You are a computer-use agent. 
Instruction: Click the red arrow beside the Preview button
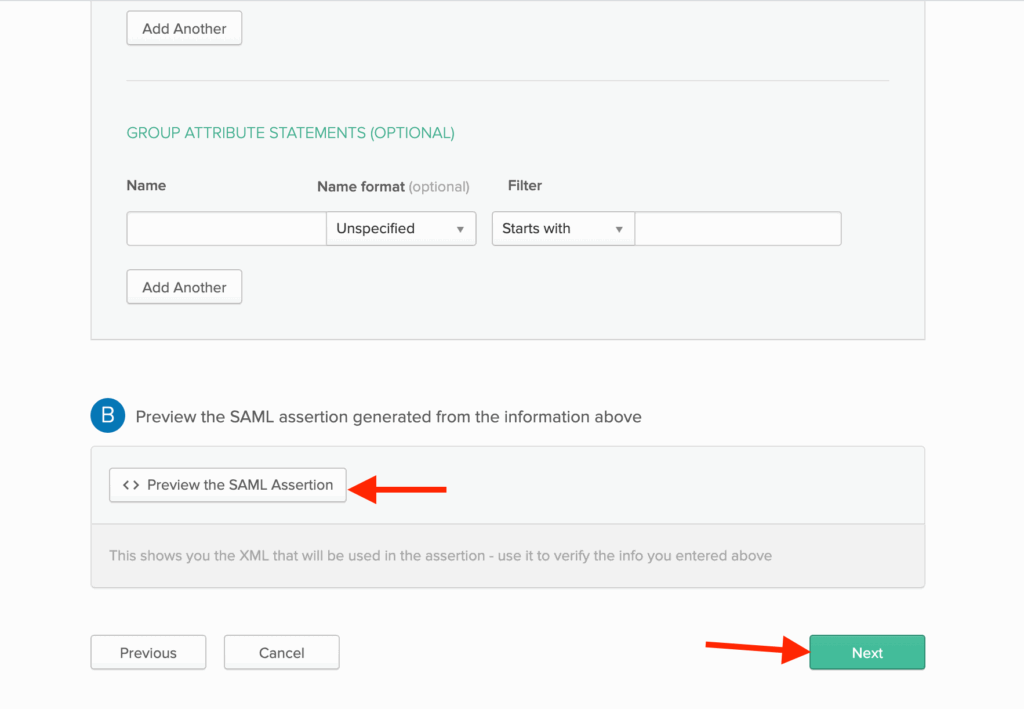398,489
